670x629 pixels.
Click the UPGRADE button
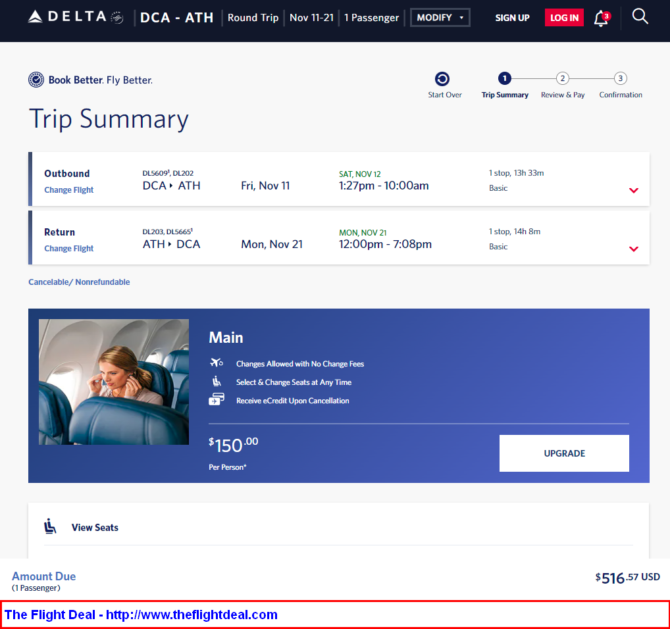564,453
